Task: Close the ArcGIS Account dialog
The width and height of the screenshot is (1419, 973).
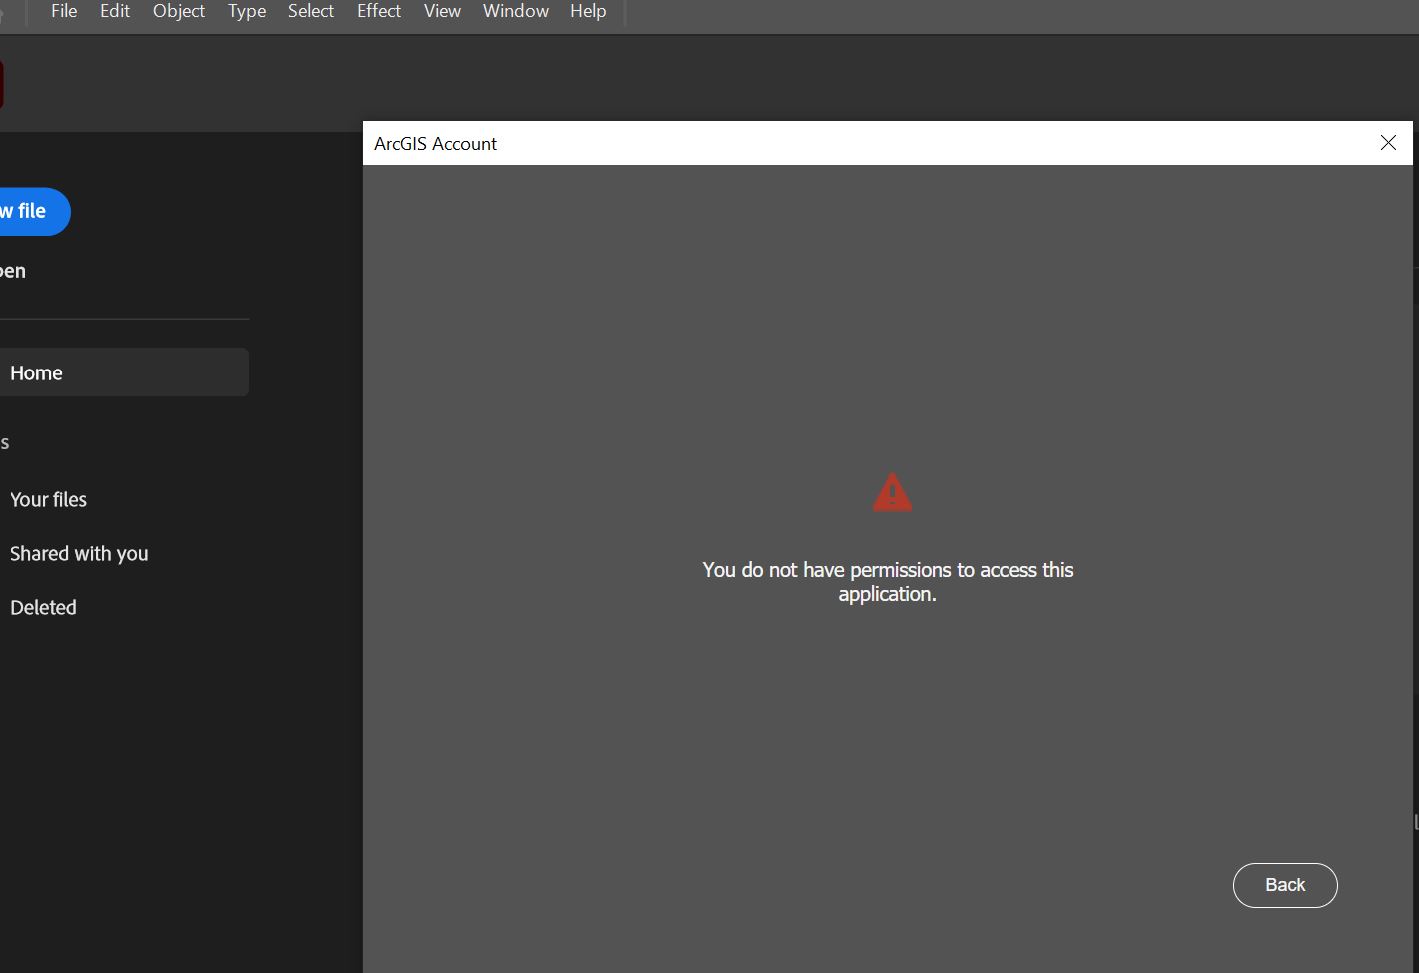Action: (x=1388, y=143)
